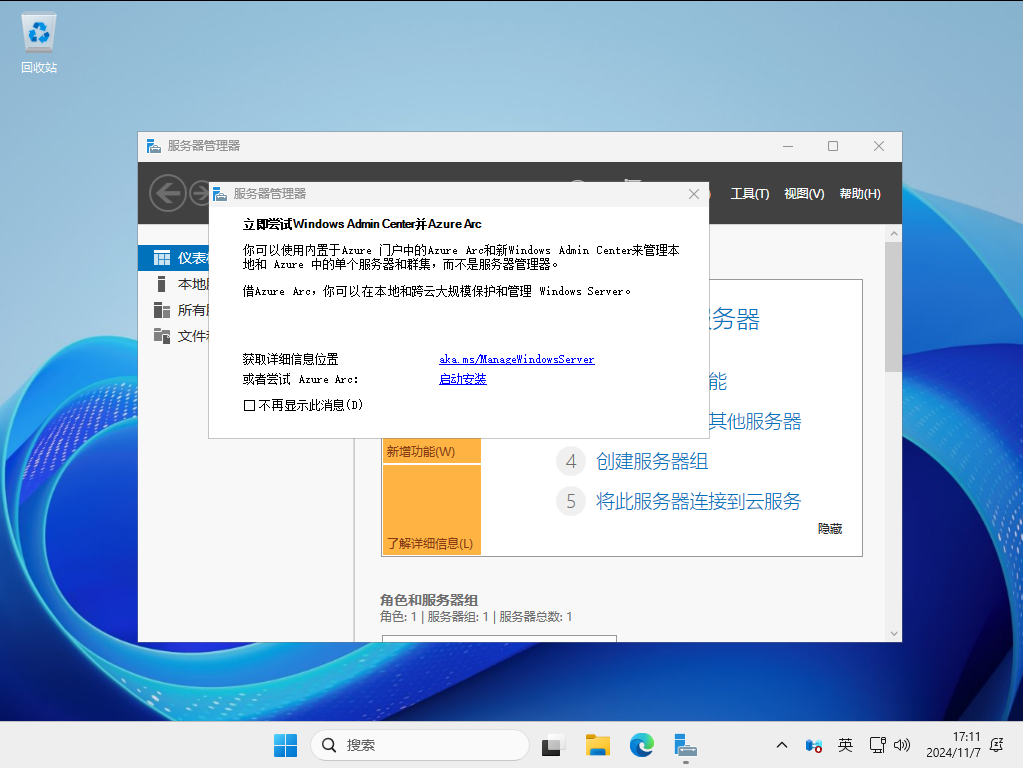Open Local Server from the sidebar icon
This screenshot has height=768, width=1023.
tap(161, 284)
